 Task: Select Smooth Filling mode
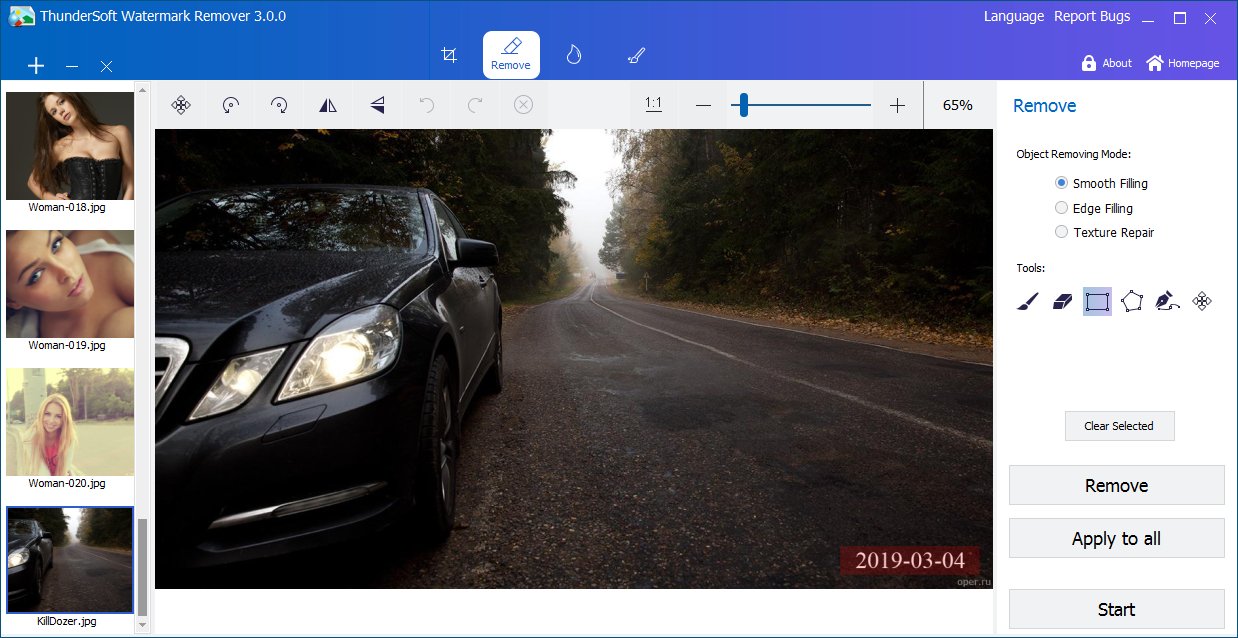coord(1062,183)
